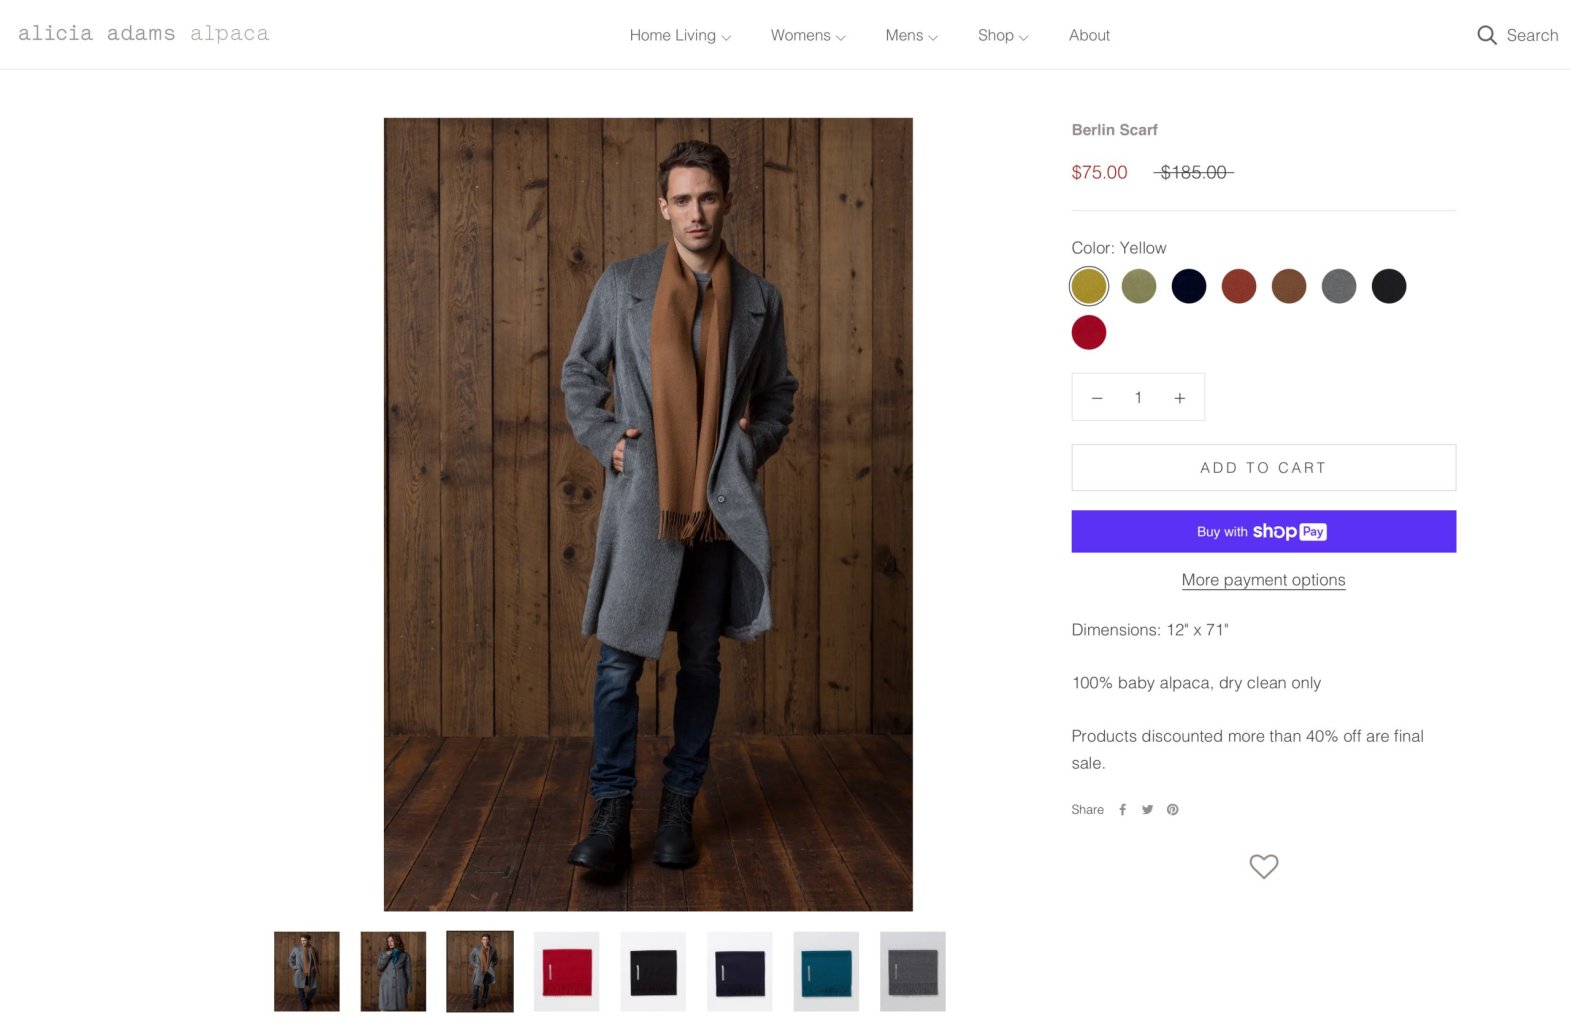Select the olive green color swatch
The width and height of the screenshot is (1570, 1024).
click(1138, 286)
